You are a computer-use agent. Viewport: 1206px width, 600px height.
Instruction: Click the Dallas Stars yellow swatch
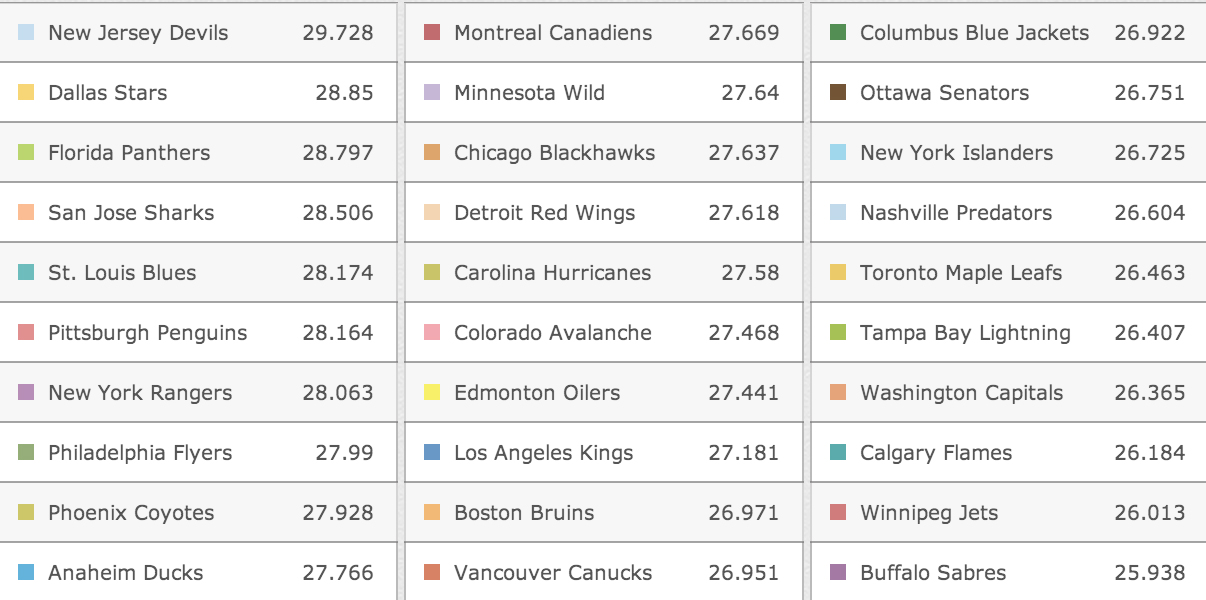[x=27, y=93]
